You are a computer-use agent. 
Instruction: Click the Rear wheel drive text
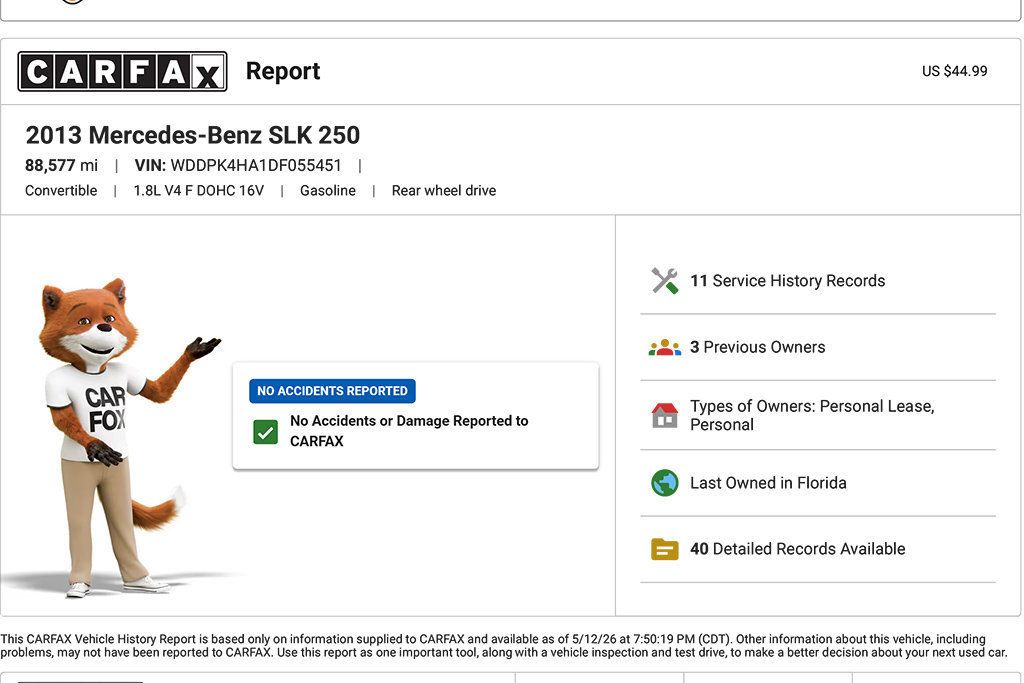(443, 191)
